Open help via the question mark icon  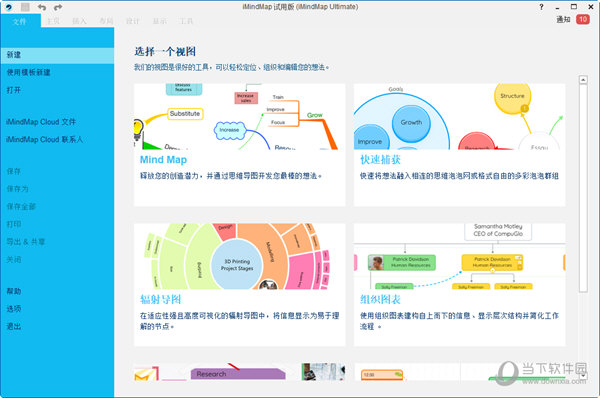tap(541, 7)
